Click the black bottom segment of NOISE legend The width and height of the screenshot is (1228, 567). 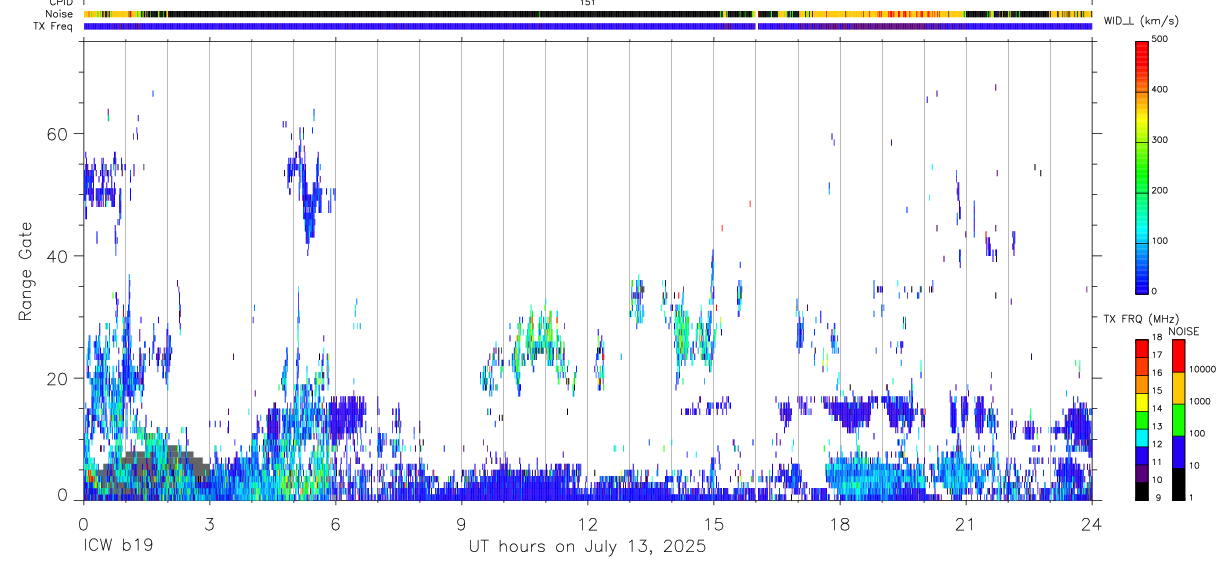click(x=1179, y=484)
